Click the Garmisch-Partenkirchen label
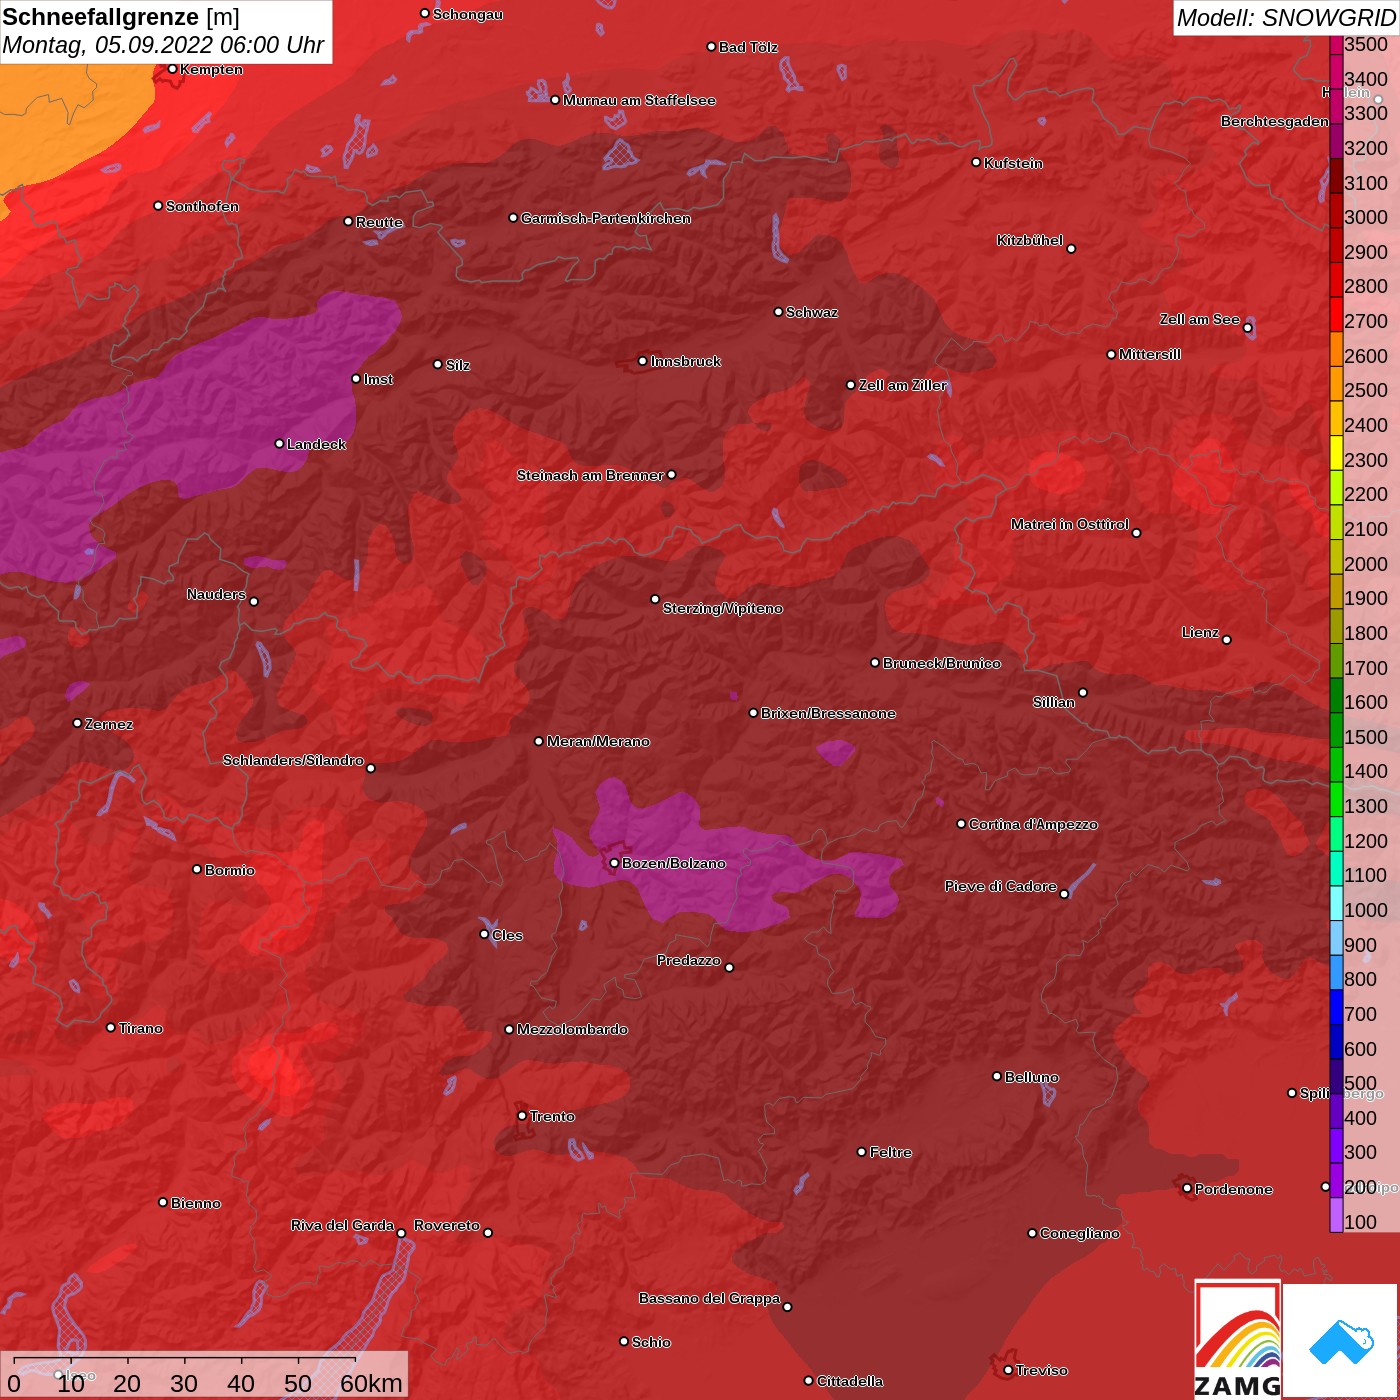Viewport: 1400px width, 1400px height. 606,218
